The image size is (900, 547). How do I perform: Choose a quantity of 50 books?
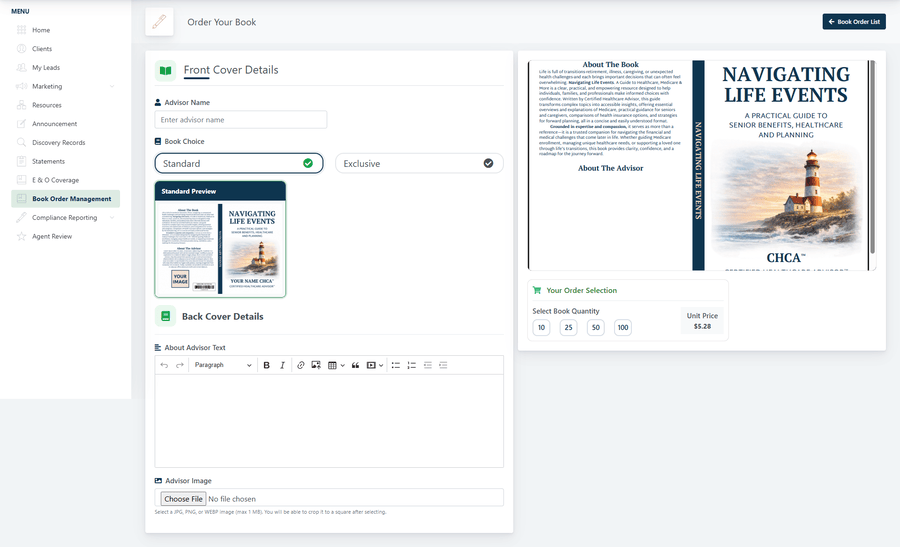tap(596, 328)
